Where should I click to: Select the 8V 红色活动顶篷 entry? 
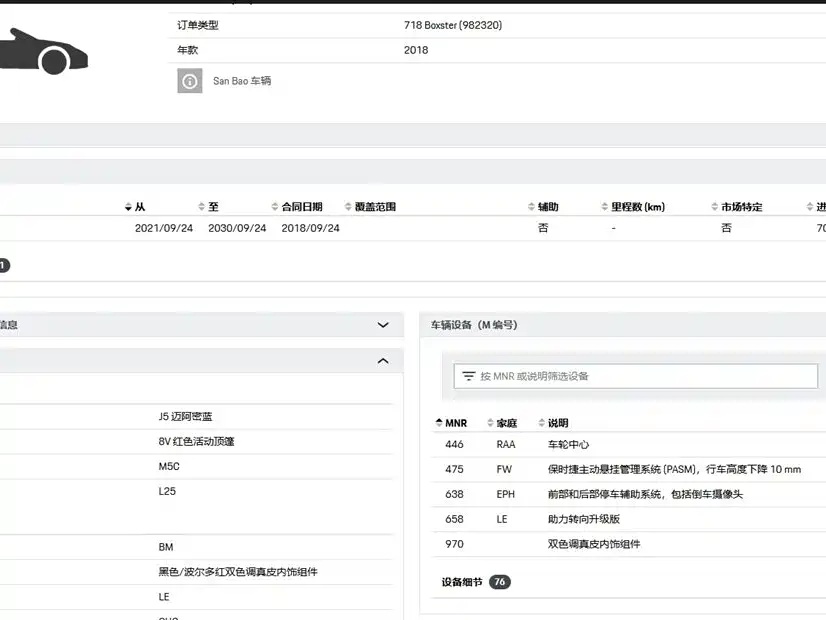tap(196, 441)
